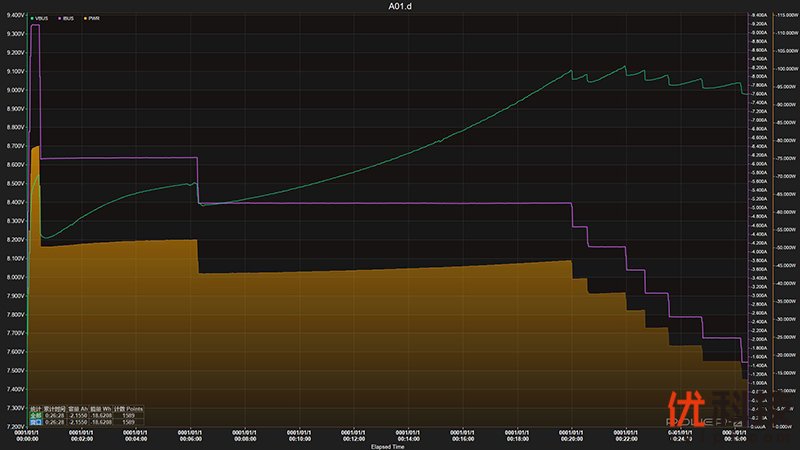The height and width of the screenshot is (450, 800).
Task: Click the 00:20:00 time axis tick
Action: pos(571,436)
